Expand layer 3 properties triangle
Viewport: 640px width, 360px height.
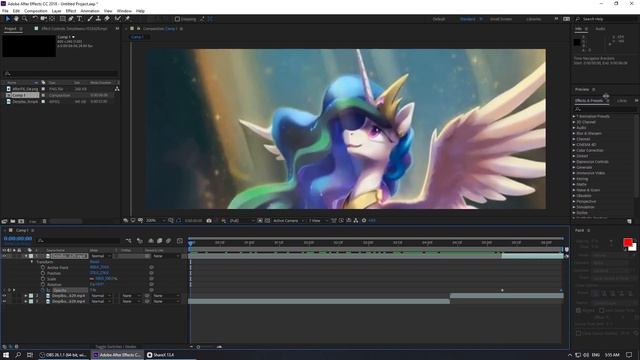pyautogui.click(x=26, y=301)
